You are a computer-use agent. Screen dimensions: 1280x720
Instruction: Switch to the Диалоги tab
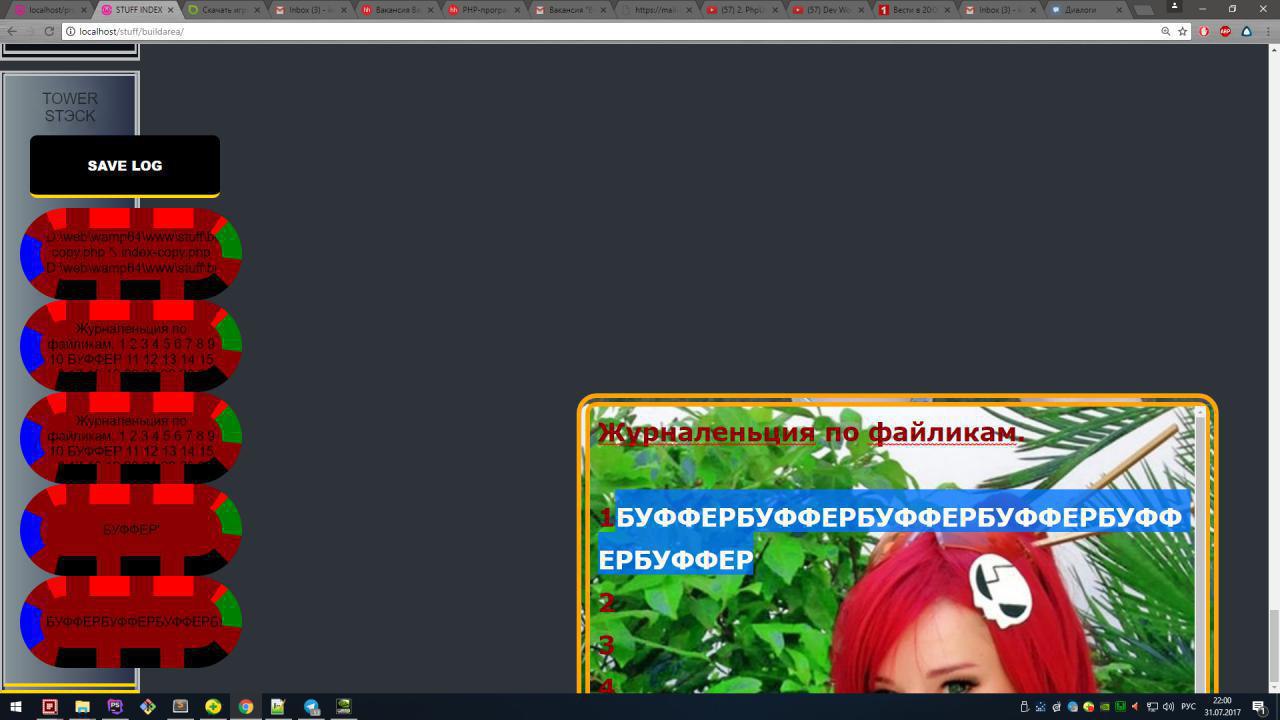pyautogui.click(x=1085, y=10)
